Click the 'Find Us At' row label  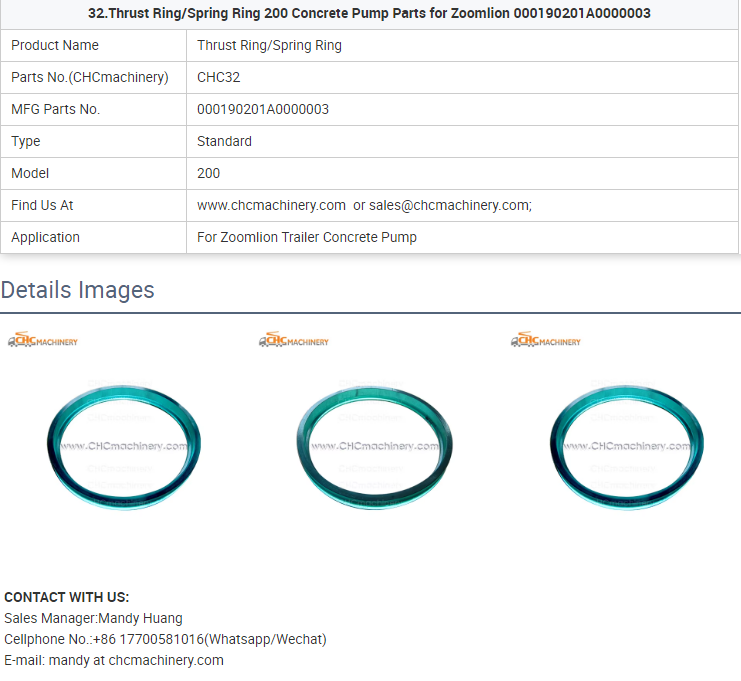click(42, 205)
